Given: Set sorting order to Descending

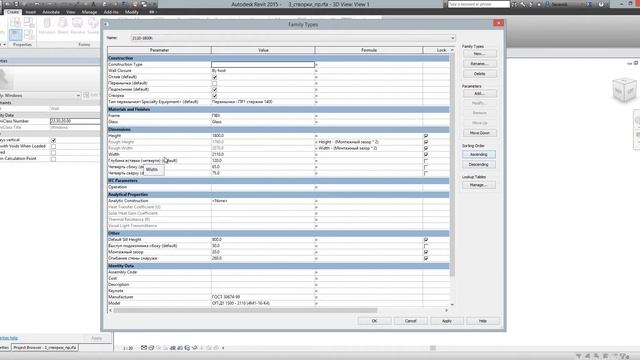Looking at the screenshot, I should [479, 164].
